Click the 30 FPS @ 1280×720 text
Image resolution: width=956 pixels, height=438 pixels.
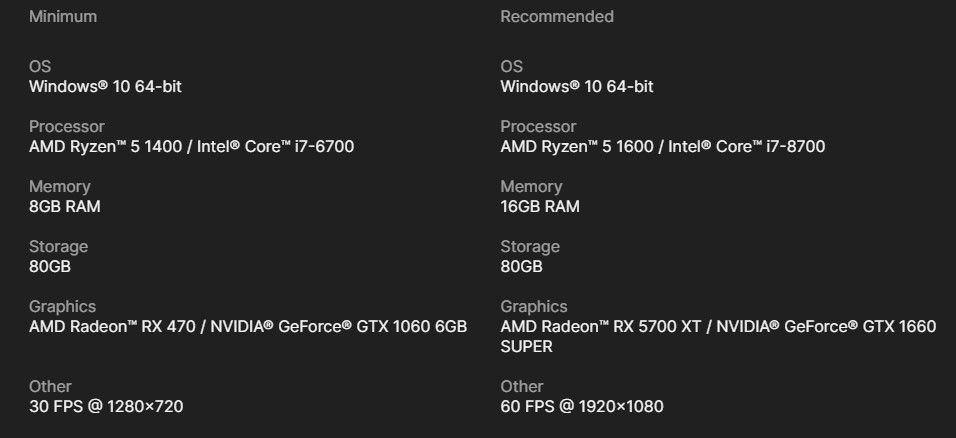106,407
